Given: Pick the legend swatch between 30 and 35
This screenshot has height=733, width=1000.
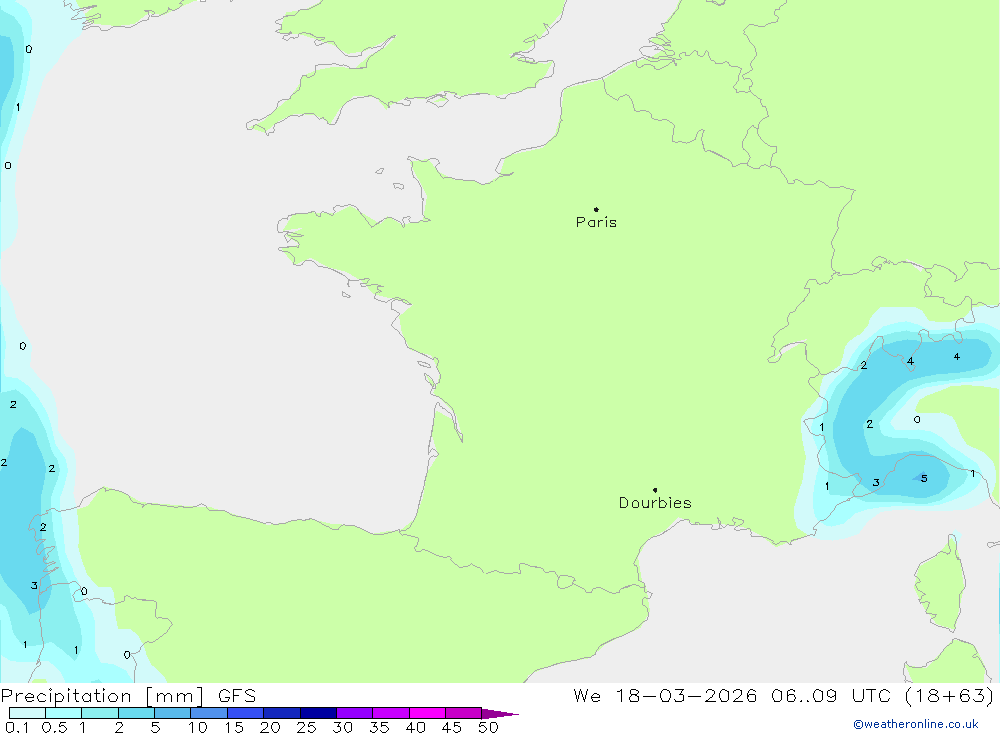Looking at the screenshot, I should (x=355, y=713).
